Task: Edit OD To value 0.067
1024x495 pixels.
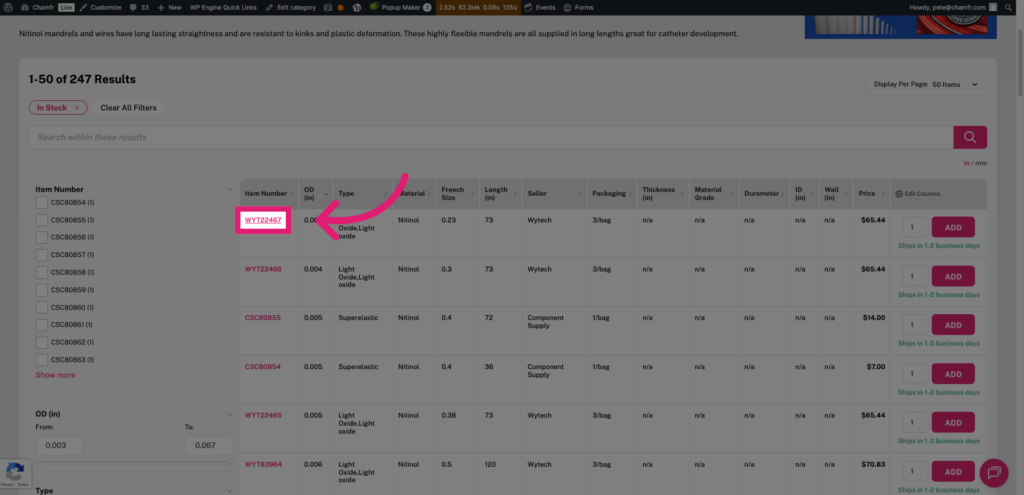Action: pos(209,445)
